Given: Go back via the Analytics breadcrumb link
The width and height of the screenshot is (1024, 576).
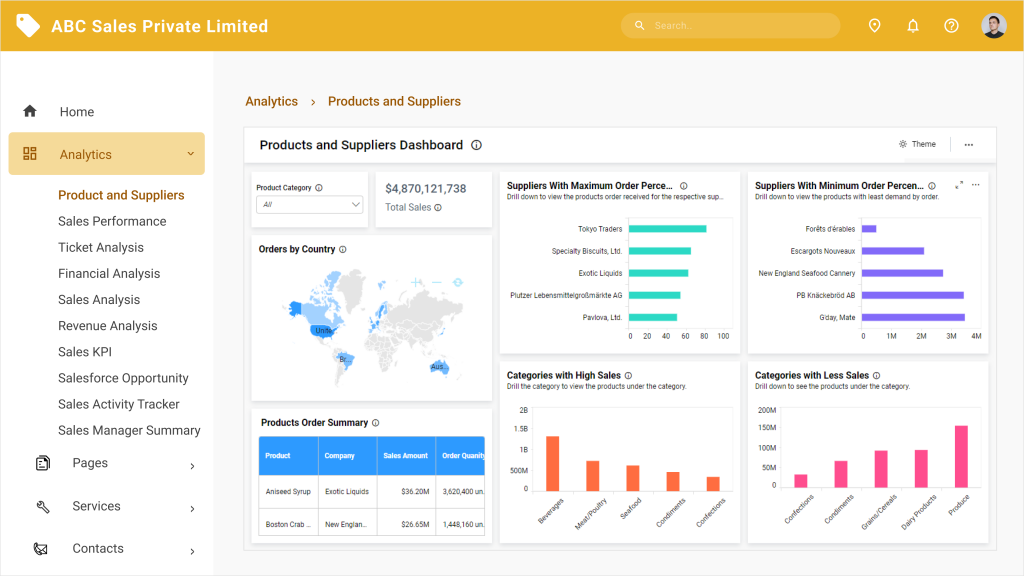Looking at the screenshot, I should 271,101.
